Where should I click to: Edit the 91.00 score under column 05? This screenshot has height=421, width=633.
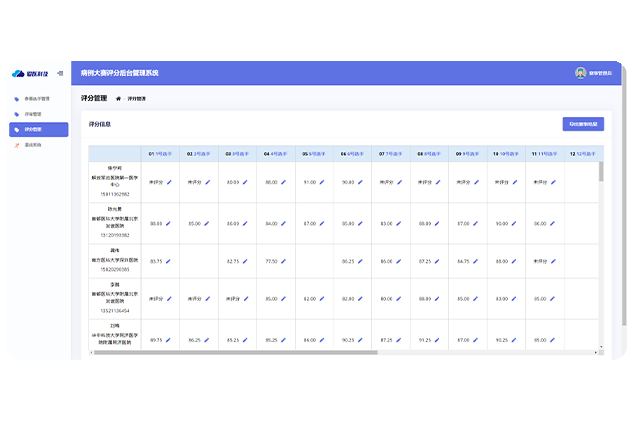(322, 182)
